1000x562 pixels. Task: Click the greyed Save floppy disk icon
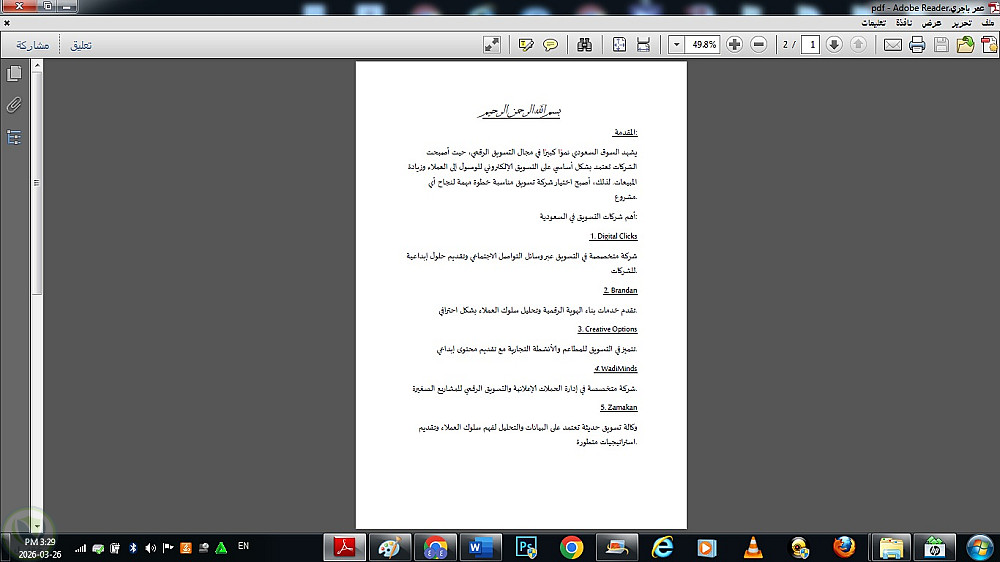coord(941,45)
